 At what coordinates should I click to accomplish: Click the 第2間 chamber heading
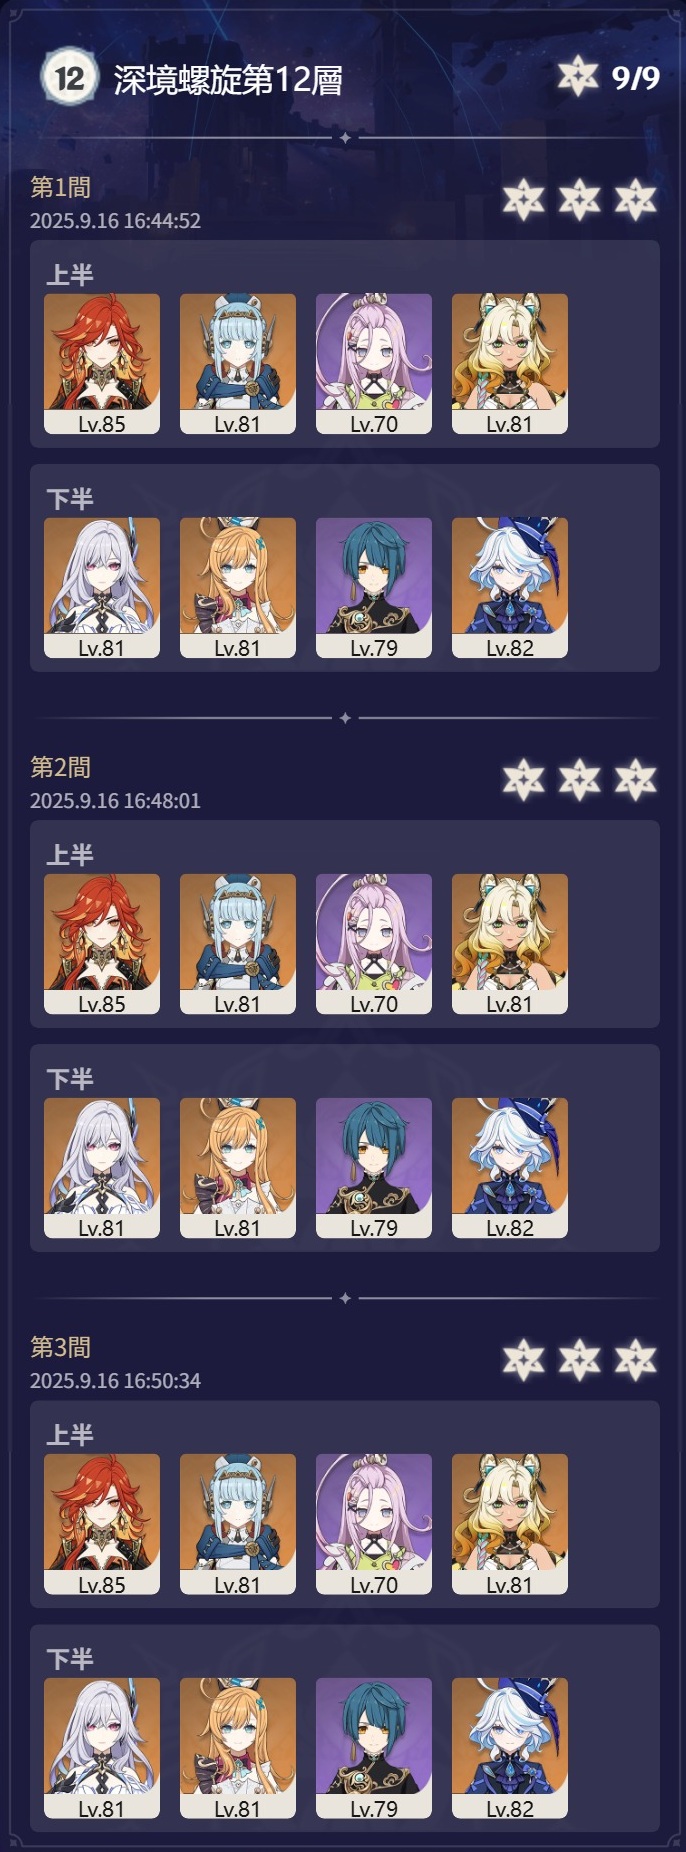pos(60,767)
